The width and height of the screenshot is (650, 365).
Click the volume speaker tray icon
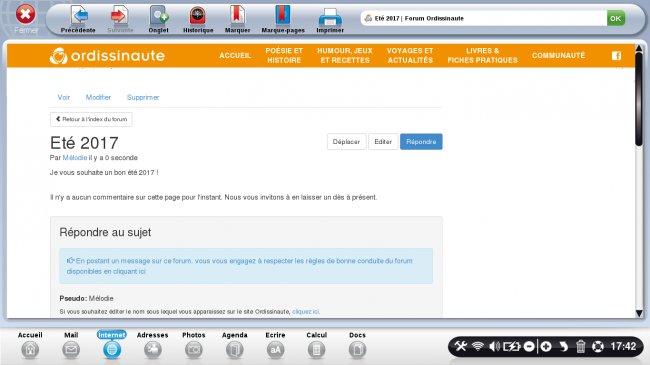click(494, 346)
